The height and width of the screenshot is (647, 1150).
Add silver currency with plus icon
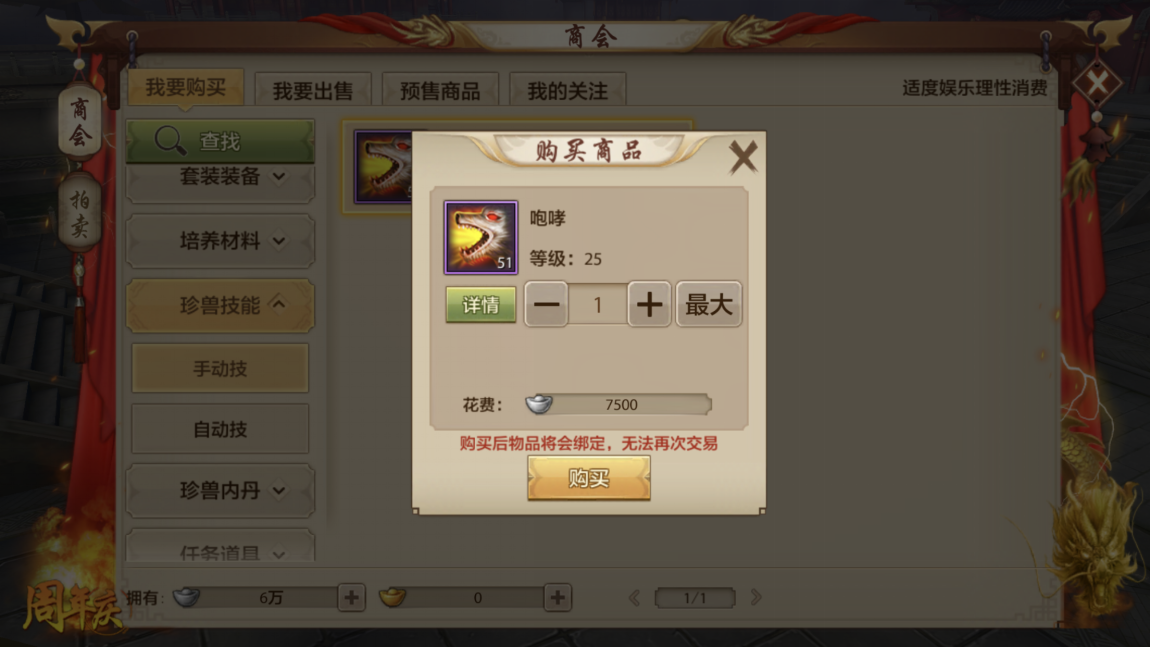click(x=351, y=597)
